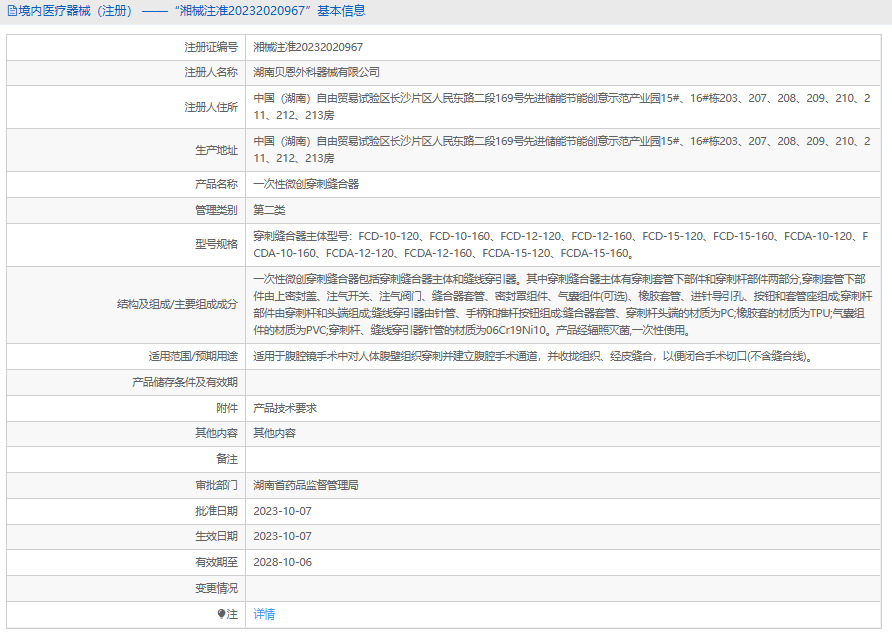Click the 产品储存条件及有效期 label
This screenshot has height=633, width=892.
pos(185,382)
